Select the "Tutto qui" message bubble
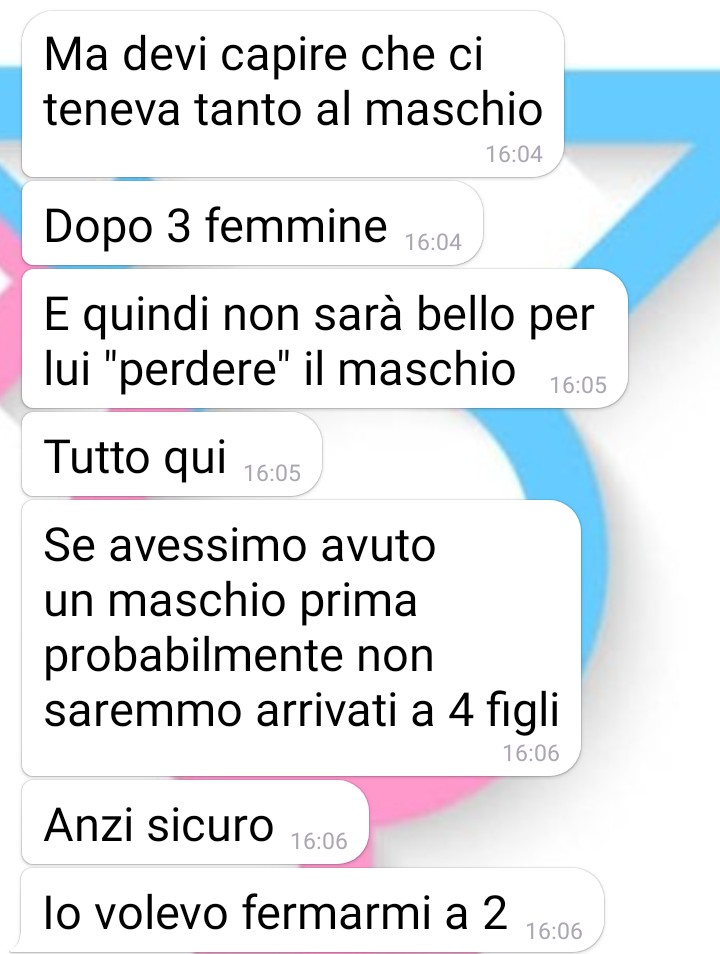720x954 pixels. pyautogui.click(x=172, y=454)
